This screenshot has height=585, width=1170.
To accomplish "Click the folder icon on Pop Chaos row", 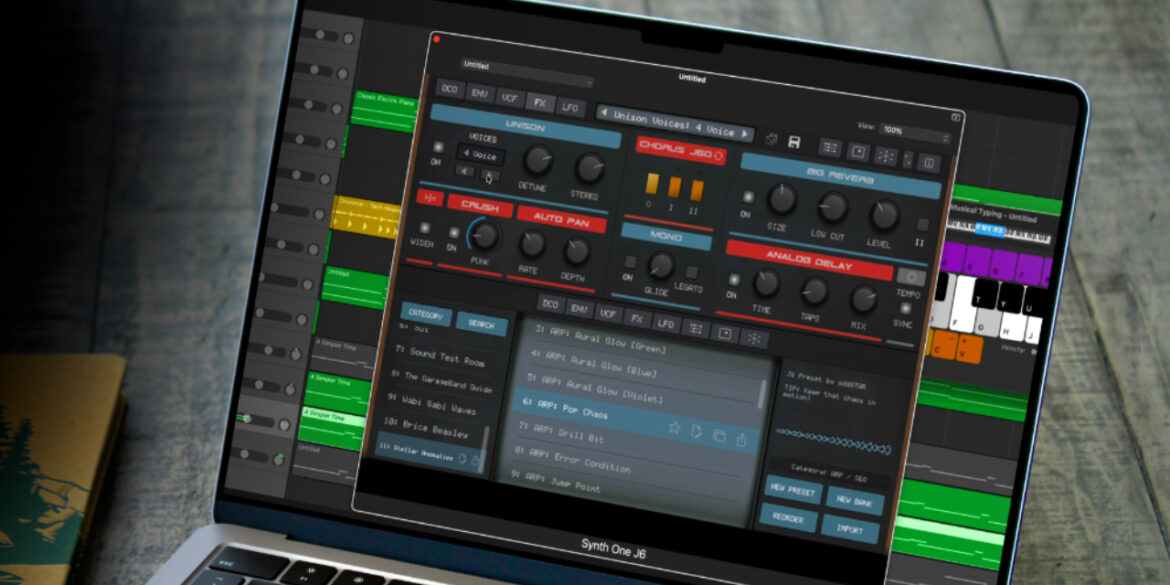I will 719,436.
